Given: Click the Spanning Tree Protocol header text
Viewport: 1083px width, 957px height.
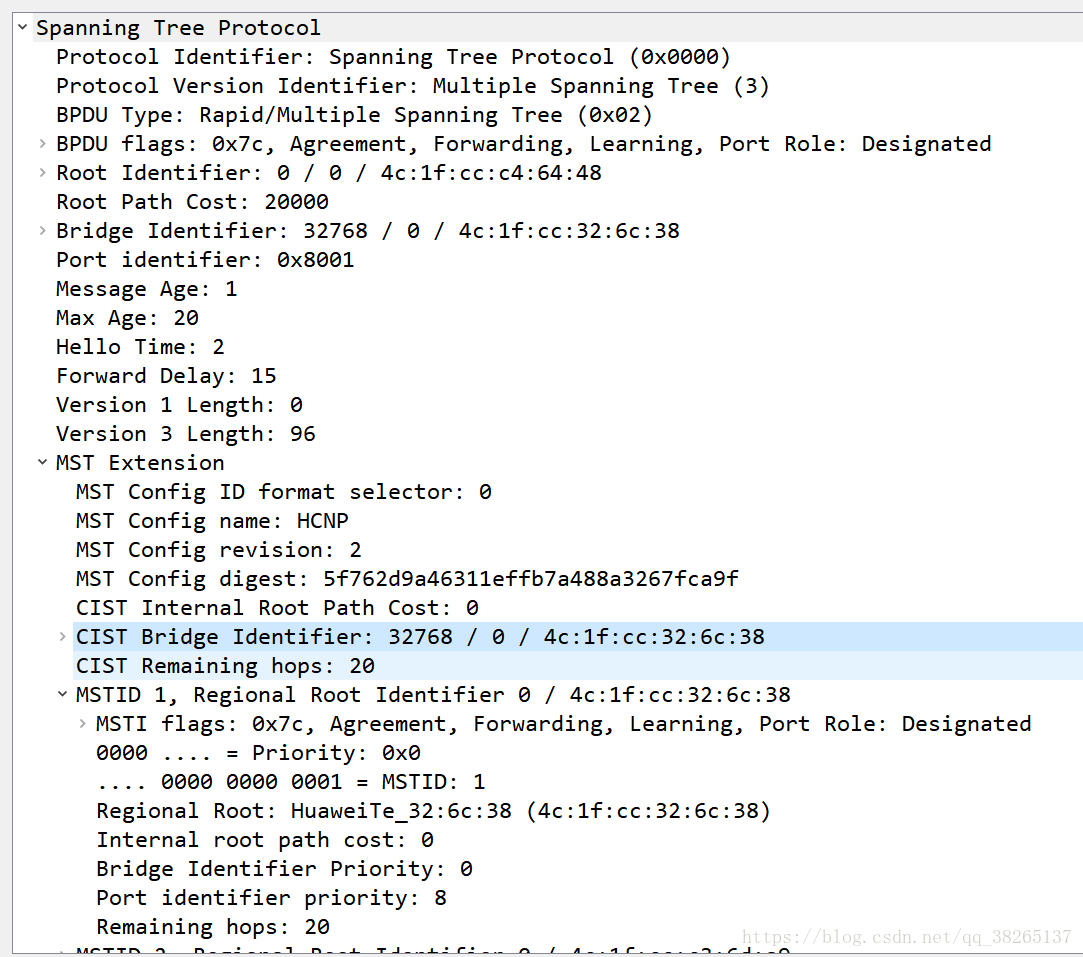Looking at the screenshot, I should point(178,28).
